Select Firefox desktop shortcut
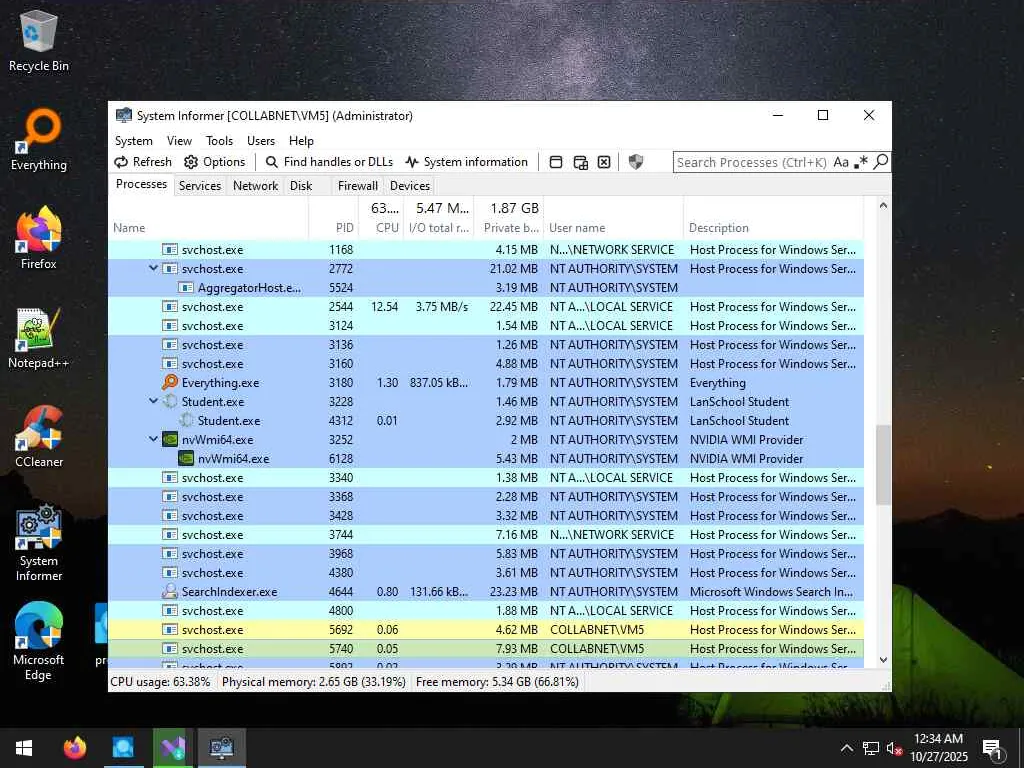1024x768 pixels. click(x=39, y=238)
